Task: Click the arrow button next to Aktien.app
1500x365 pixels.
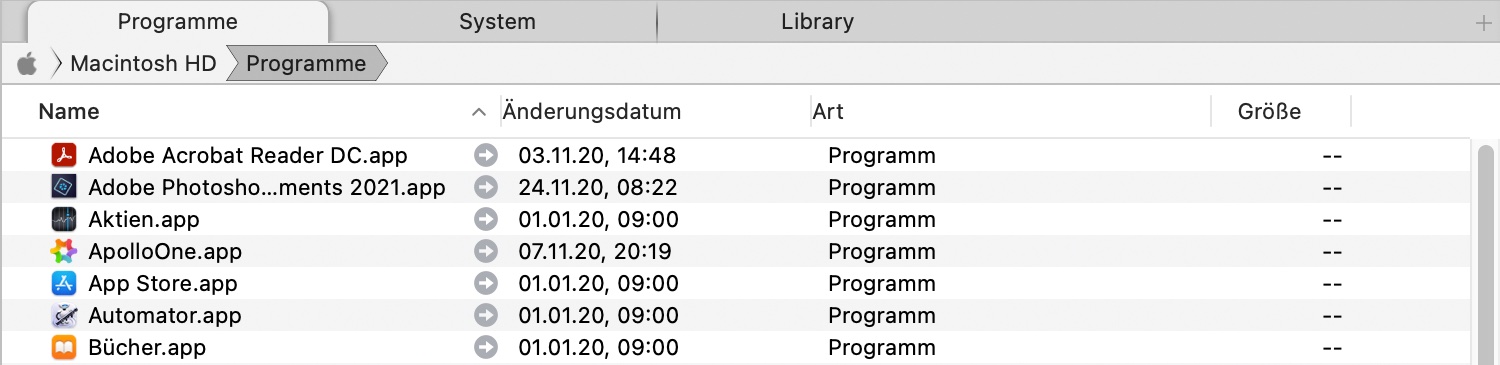Action: click(x=485, y=220)
